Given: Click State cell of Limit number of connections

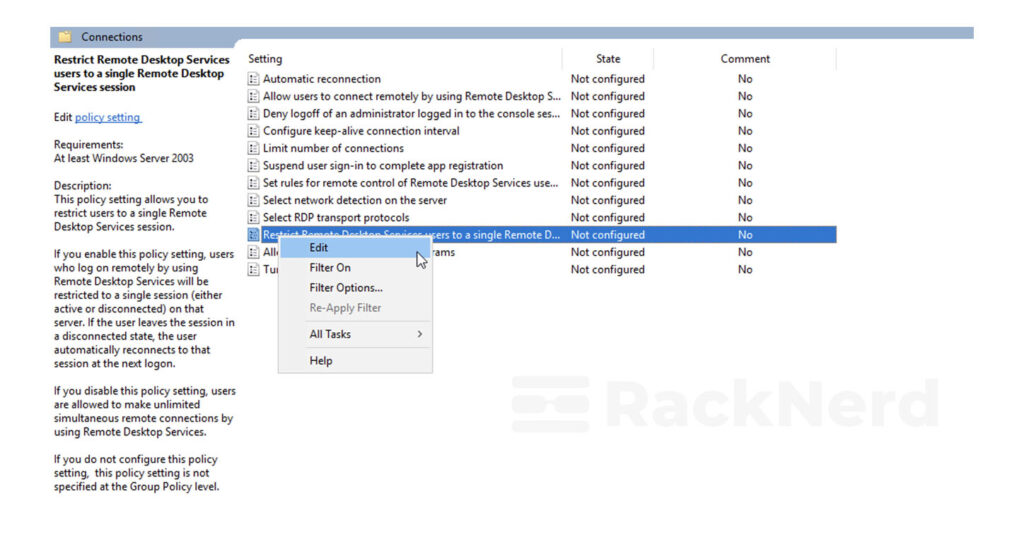Looking at the screenshot, I should (608, 148).
